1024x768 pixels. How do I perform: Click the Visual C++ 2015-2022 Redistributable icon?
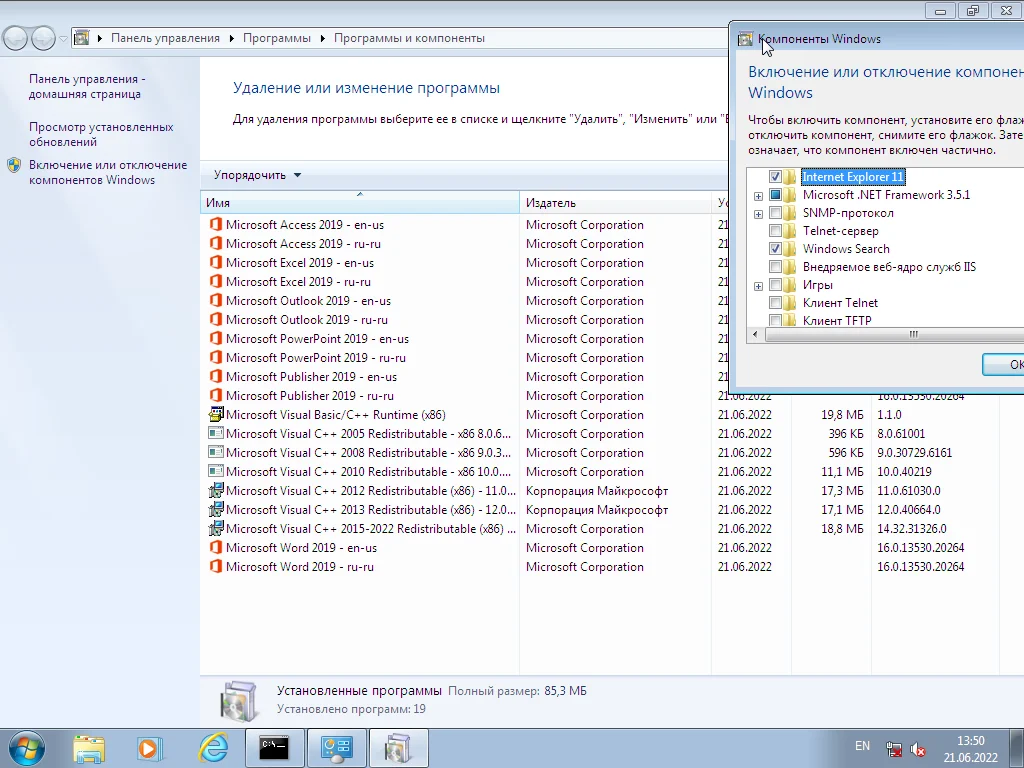point(216,528)
